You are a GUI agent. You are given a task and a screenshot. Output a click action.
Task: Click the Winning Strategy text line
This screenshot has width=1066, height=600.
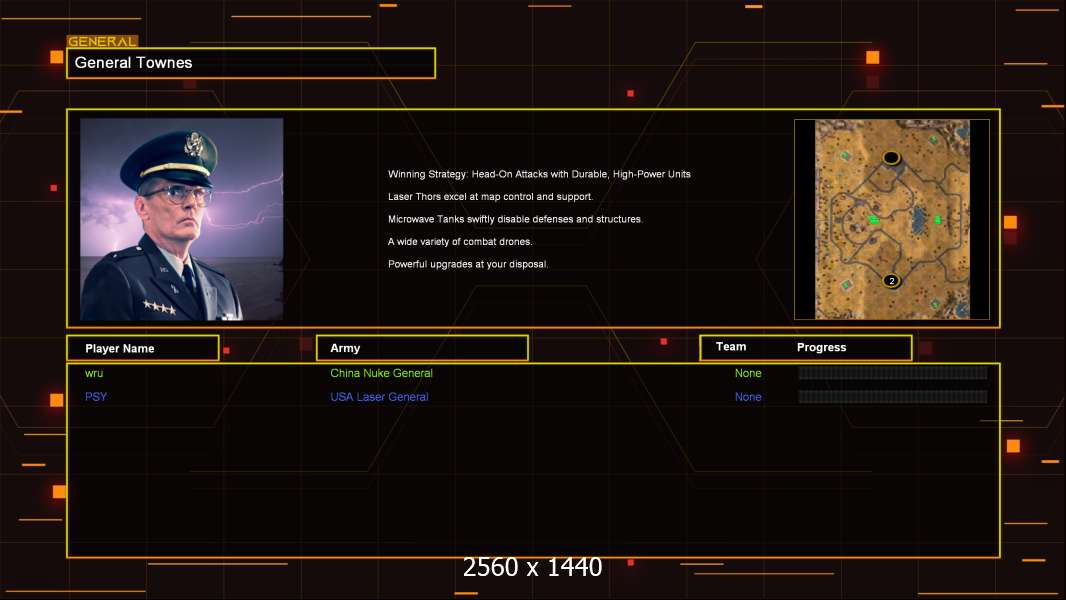tap(539, 174)
